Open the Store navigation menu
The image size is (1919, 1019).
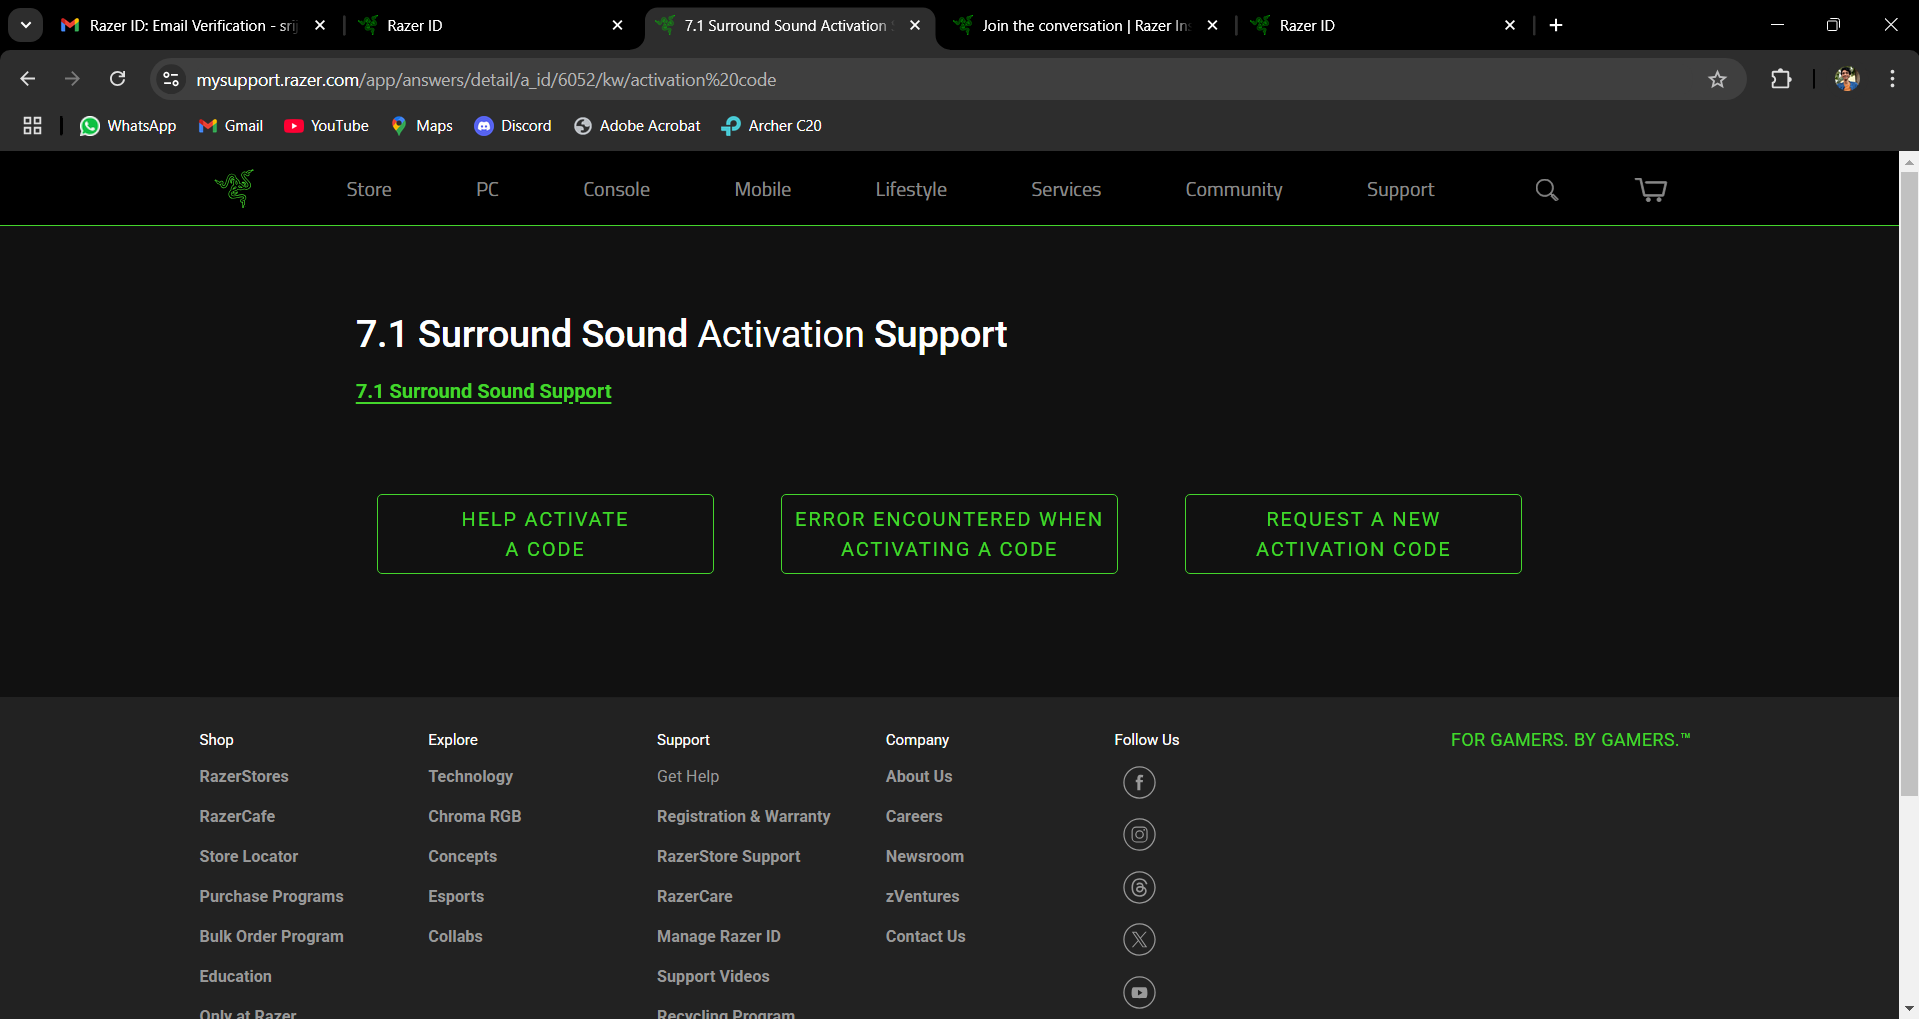[369, 190]
